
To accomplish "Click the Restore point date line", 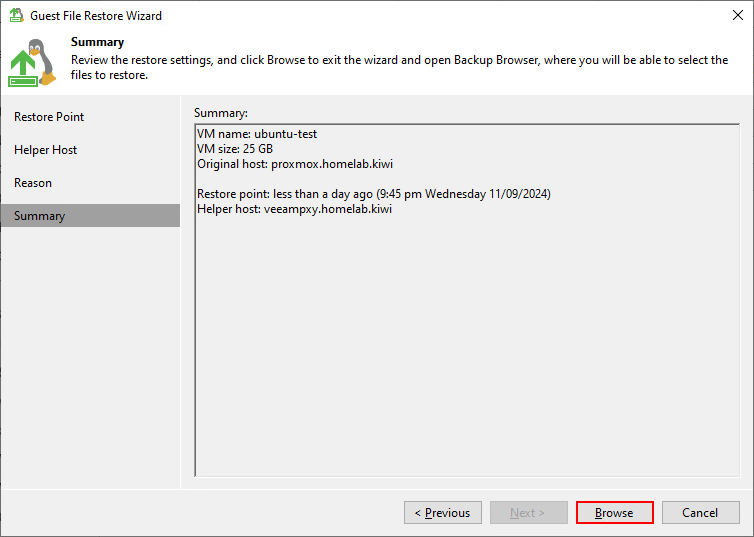I will click(374, 194).
